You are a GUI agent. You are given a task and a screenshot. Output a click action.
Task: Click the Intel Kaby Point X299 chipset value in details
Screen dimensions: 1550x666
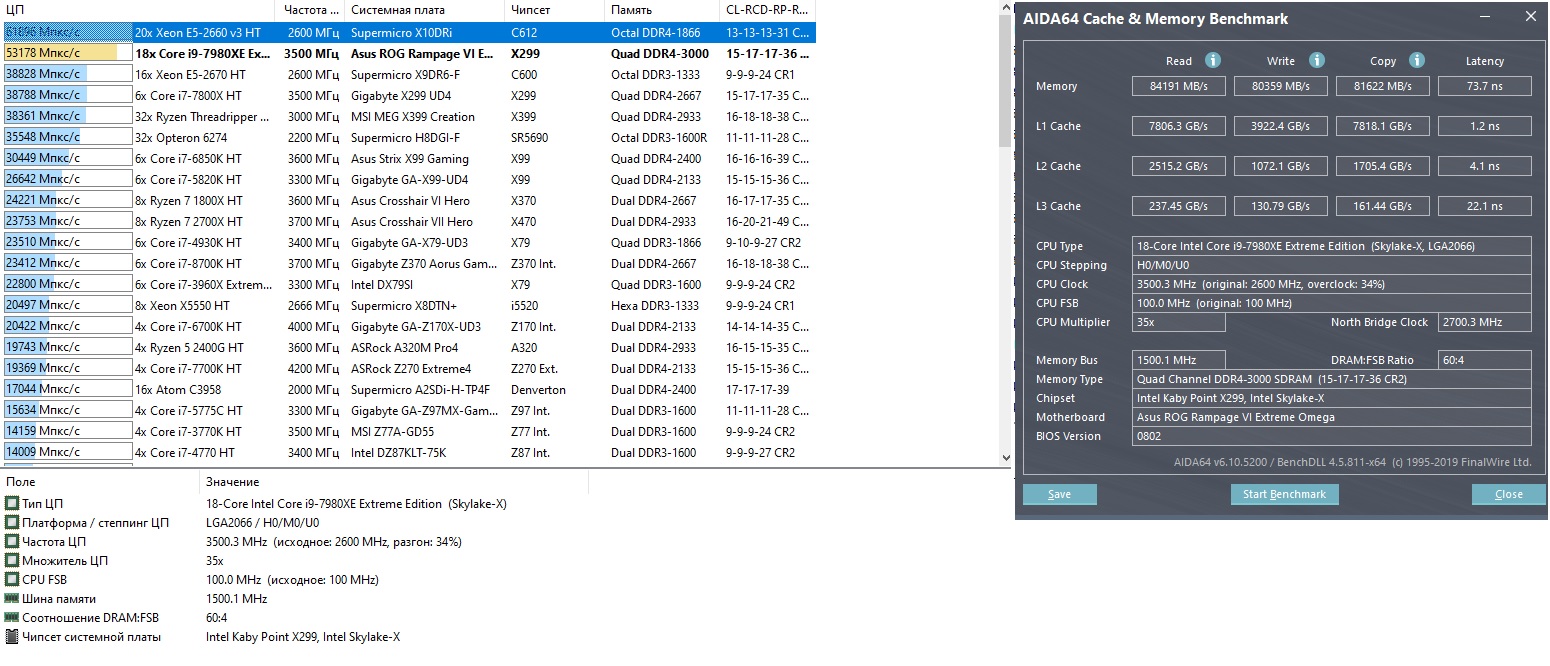pos(302,637)
